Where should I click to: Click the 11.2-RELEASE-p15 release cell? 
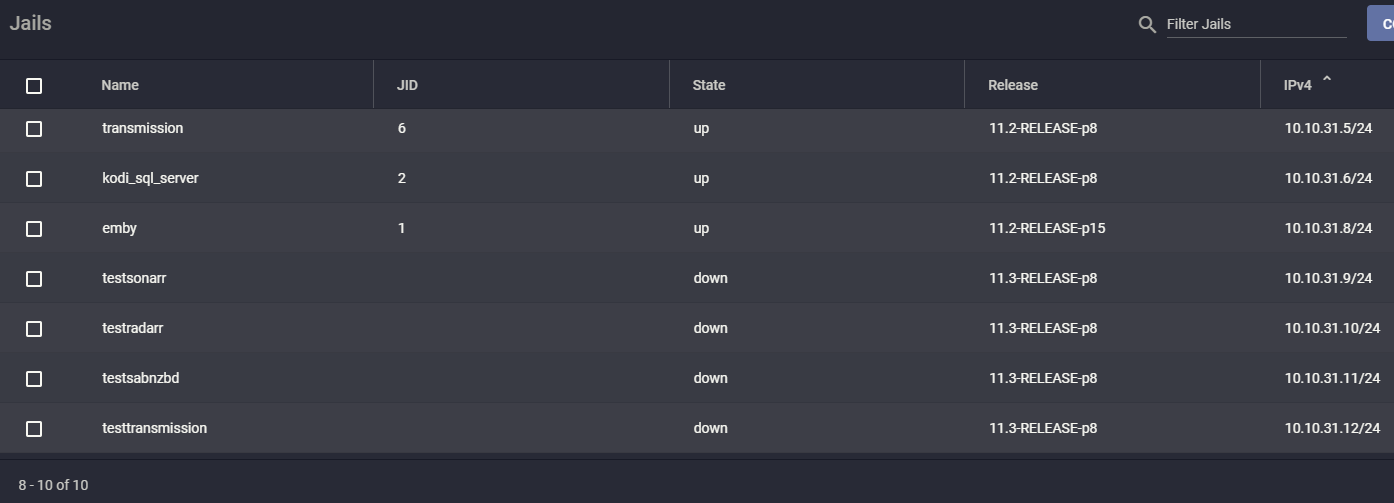[x=1047, y=228]
